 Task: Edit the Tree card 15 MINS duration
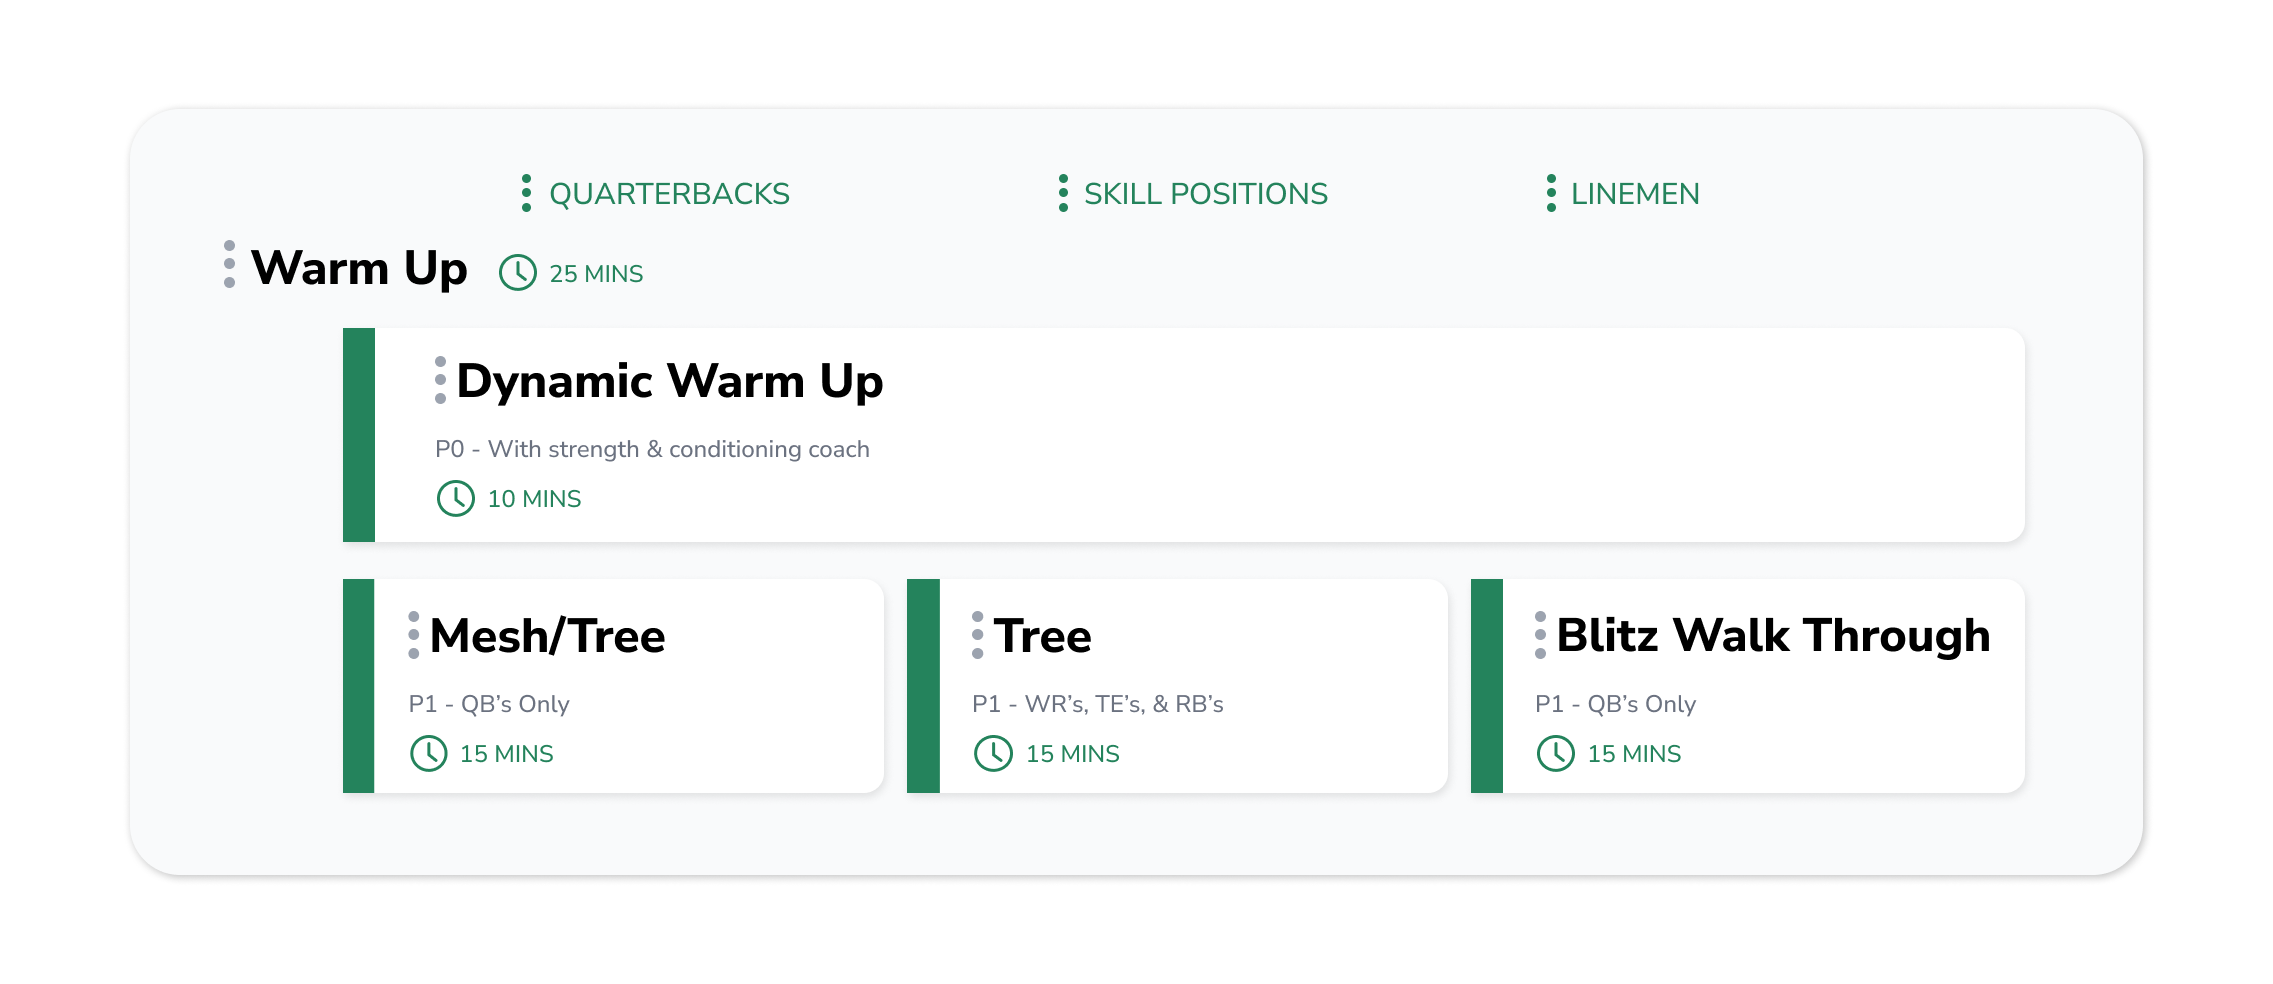click(1072, 754)
